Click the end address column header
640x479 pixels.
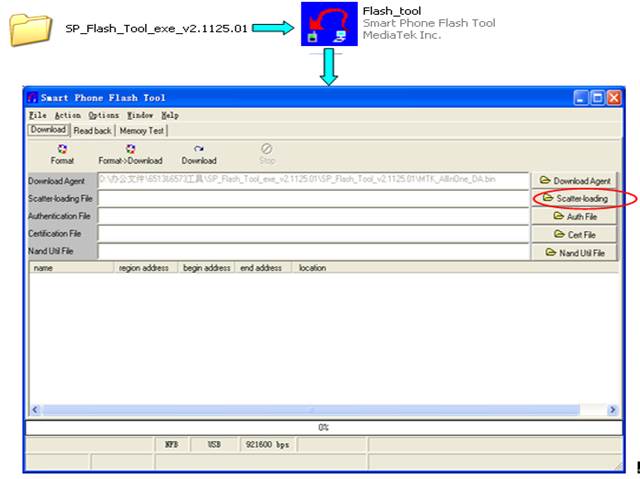tap(264, 268)
